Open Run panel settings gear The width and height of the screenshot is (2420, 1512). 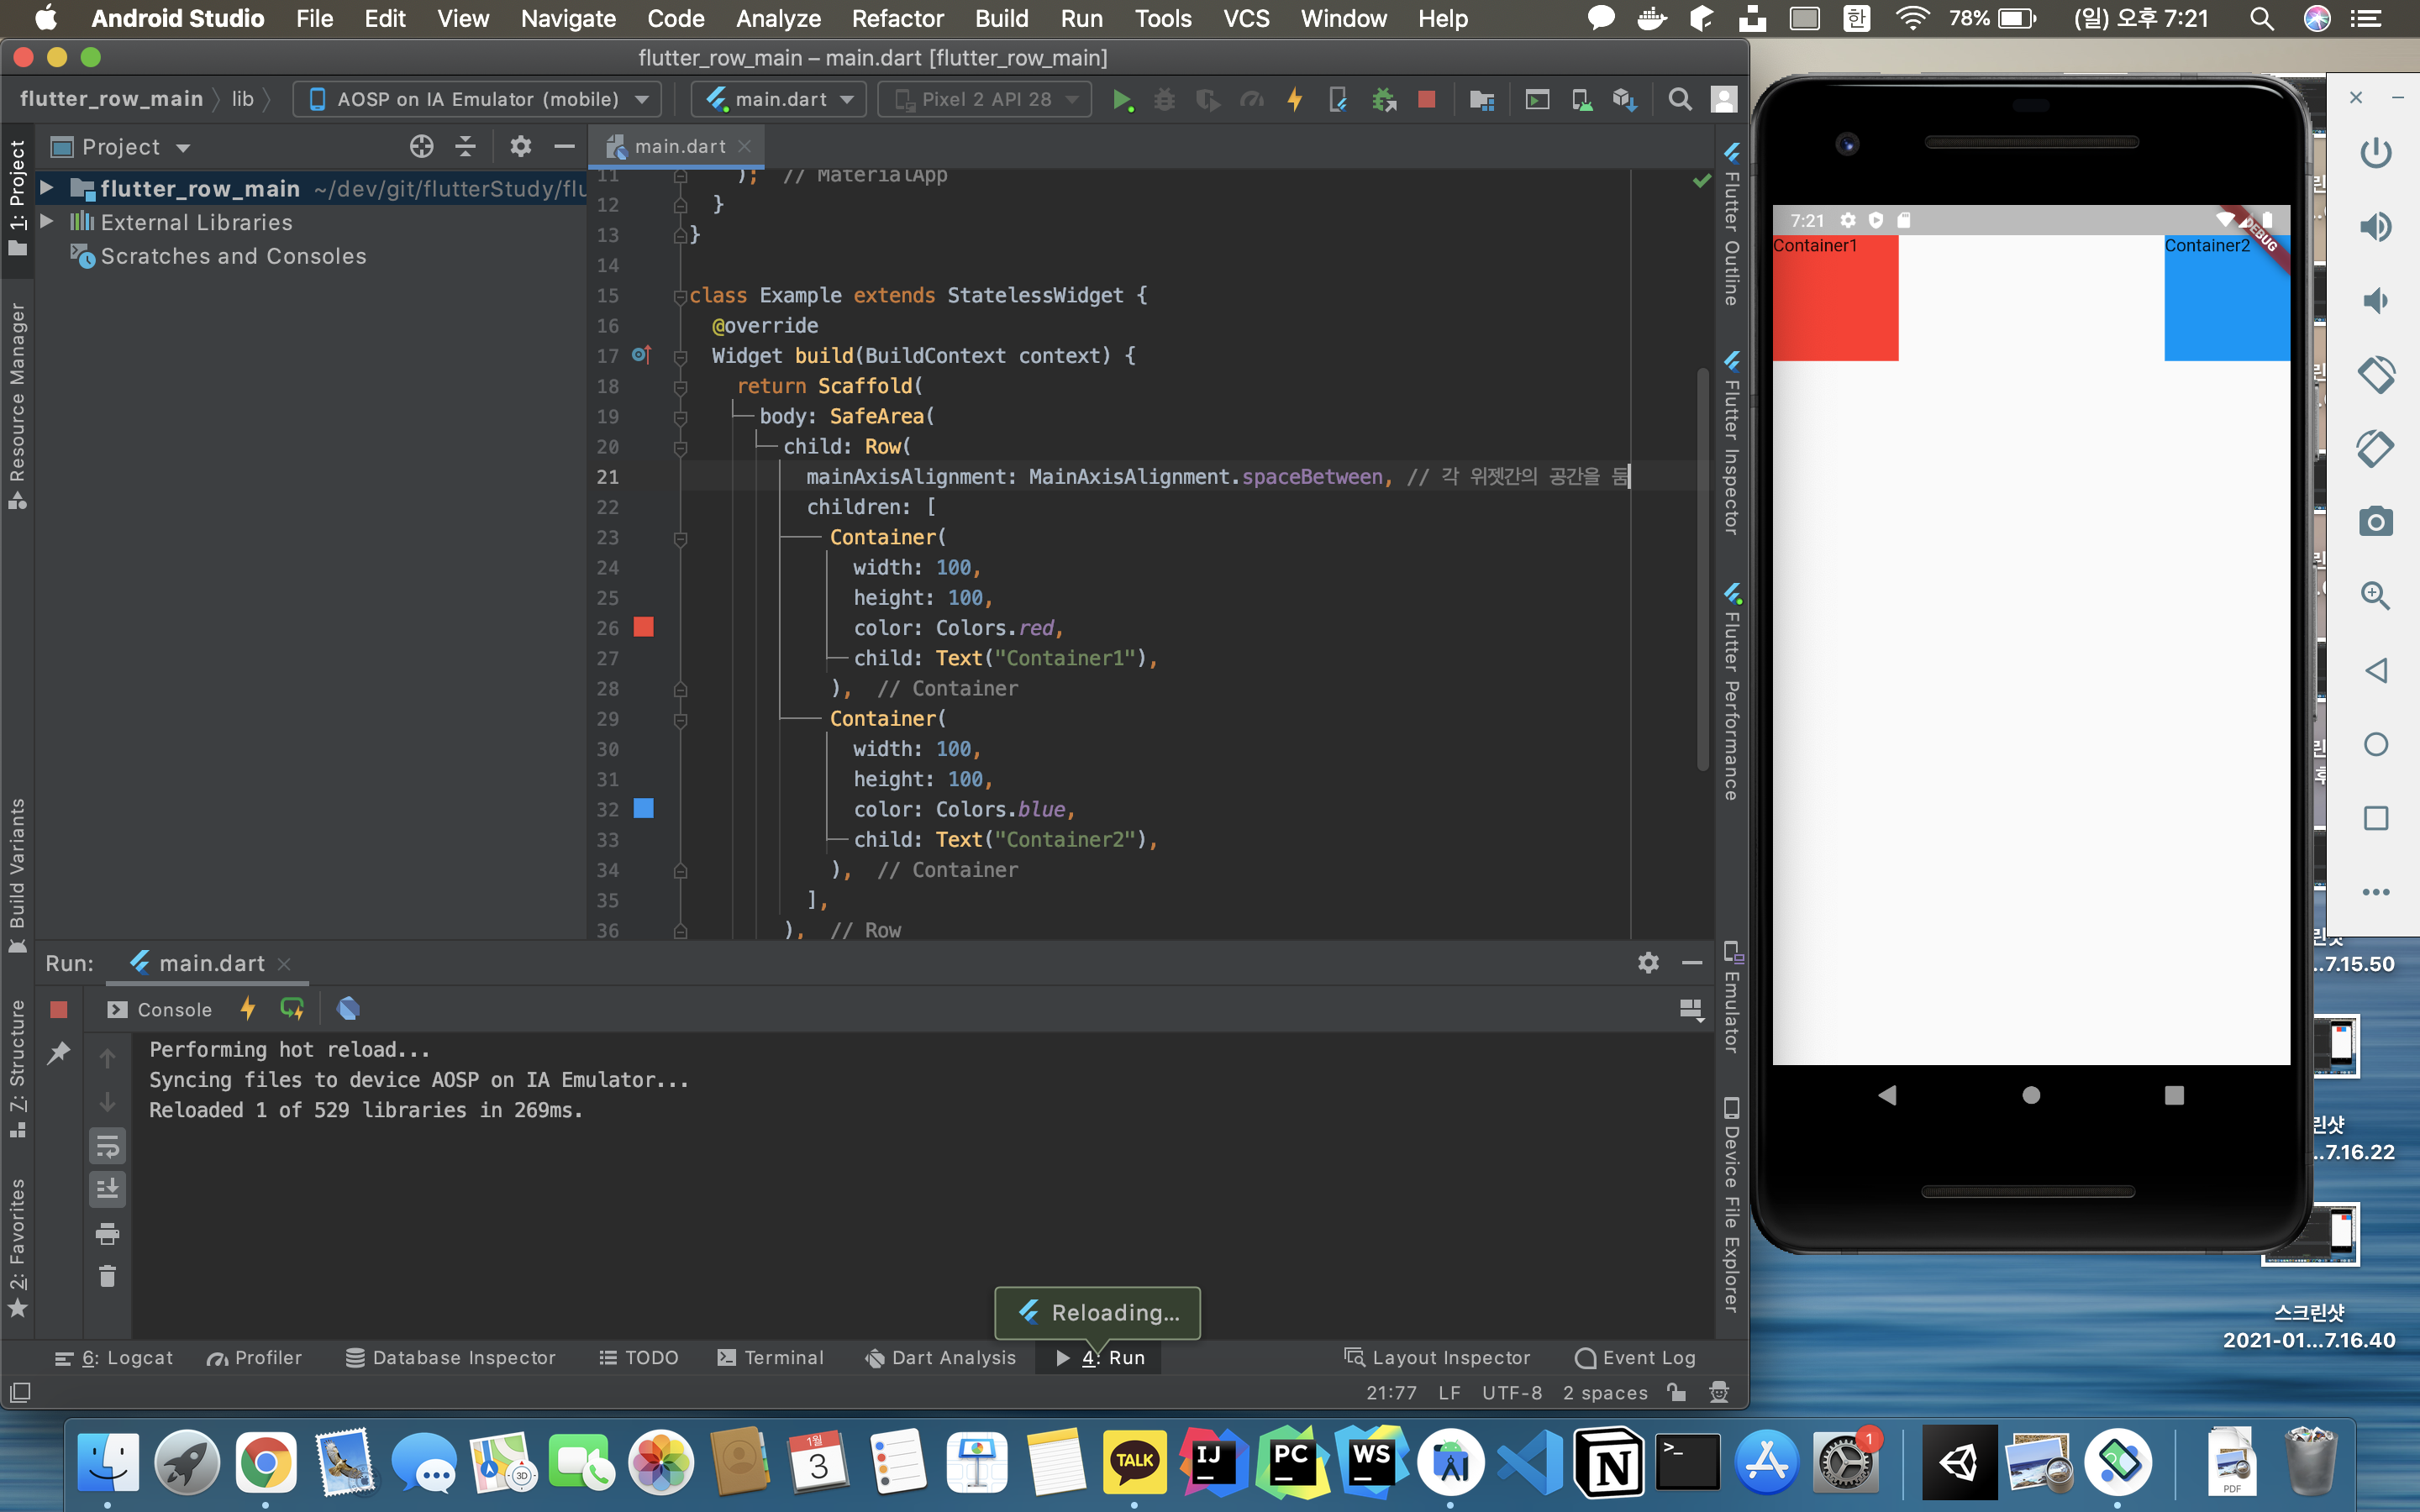tap(1648, 963)
